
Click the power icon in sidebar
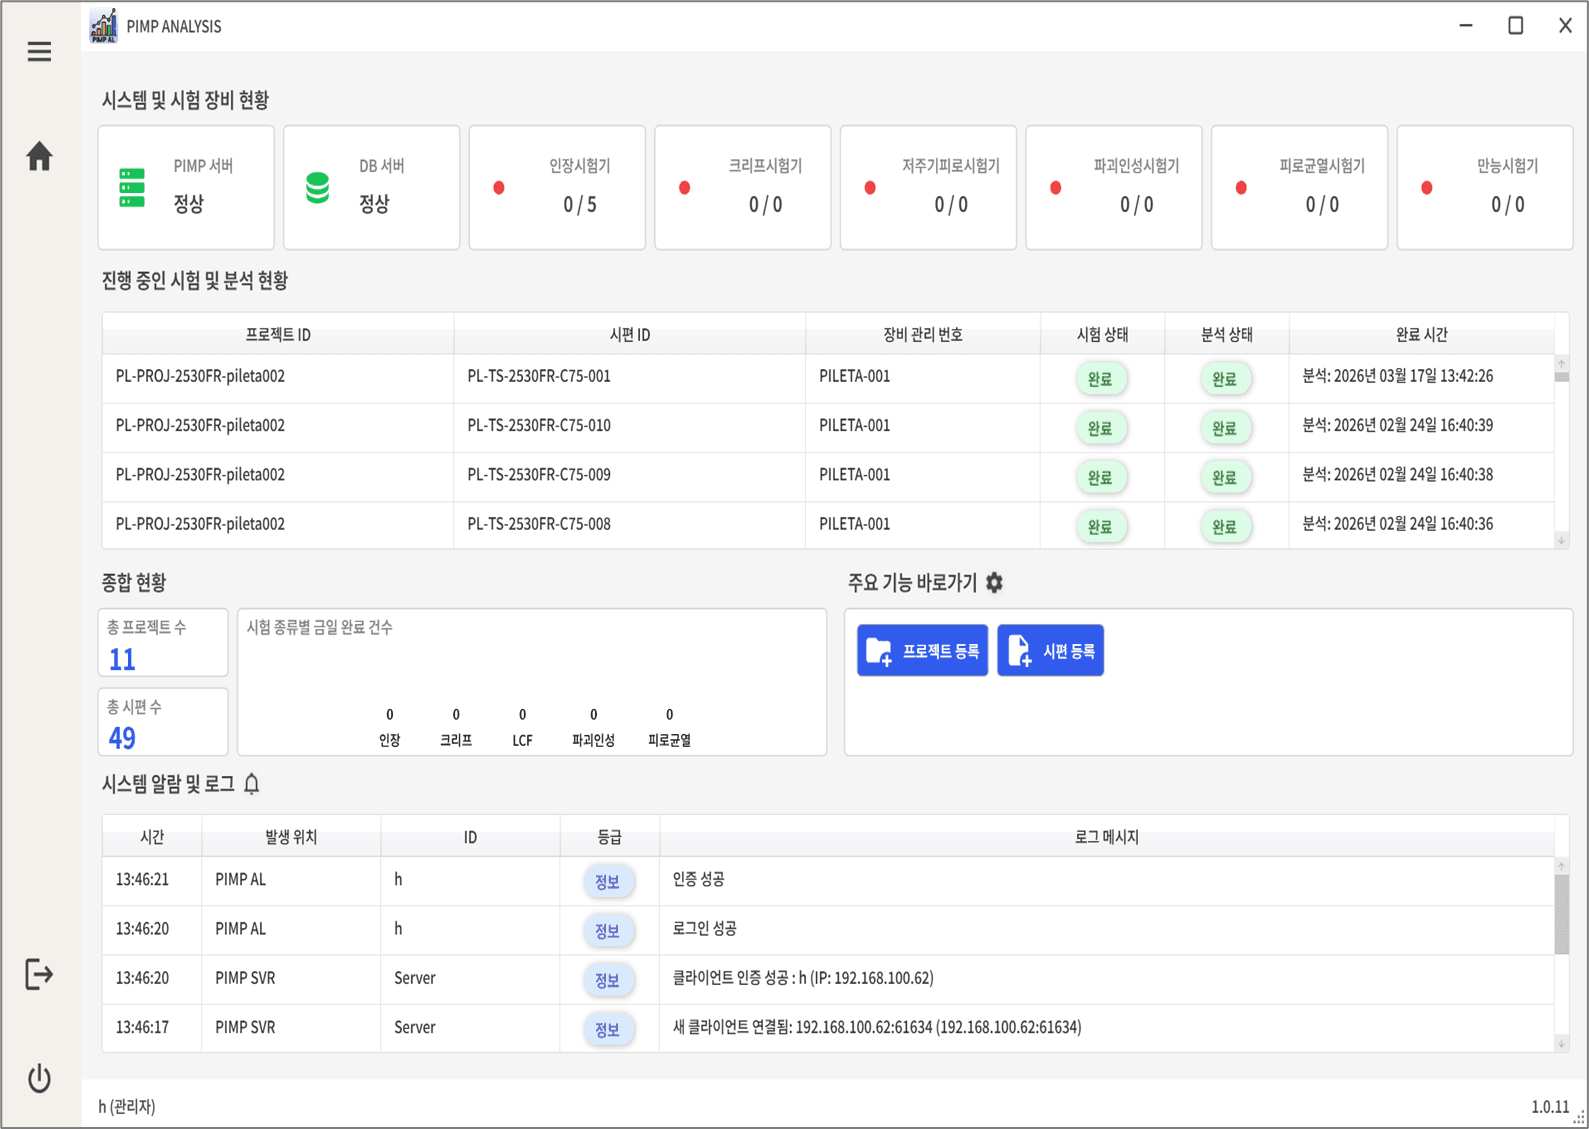coord(39,1078)
